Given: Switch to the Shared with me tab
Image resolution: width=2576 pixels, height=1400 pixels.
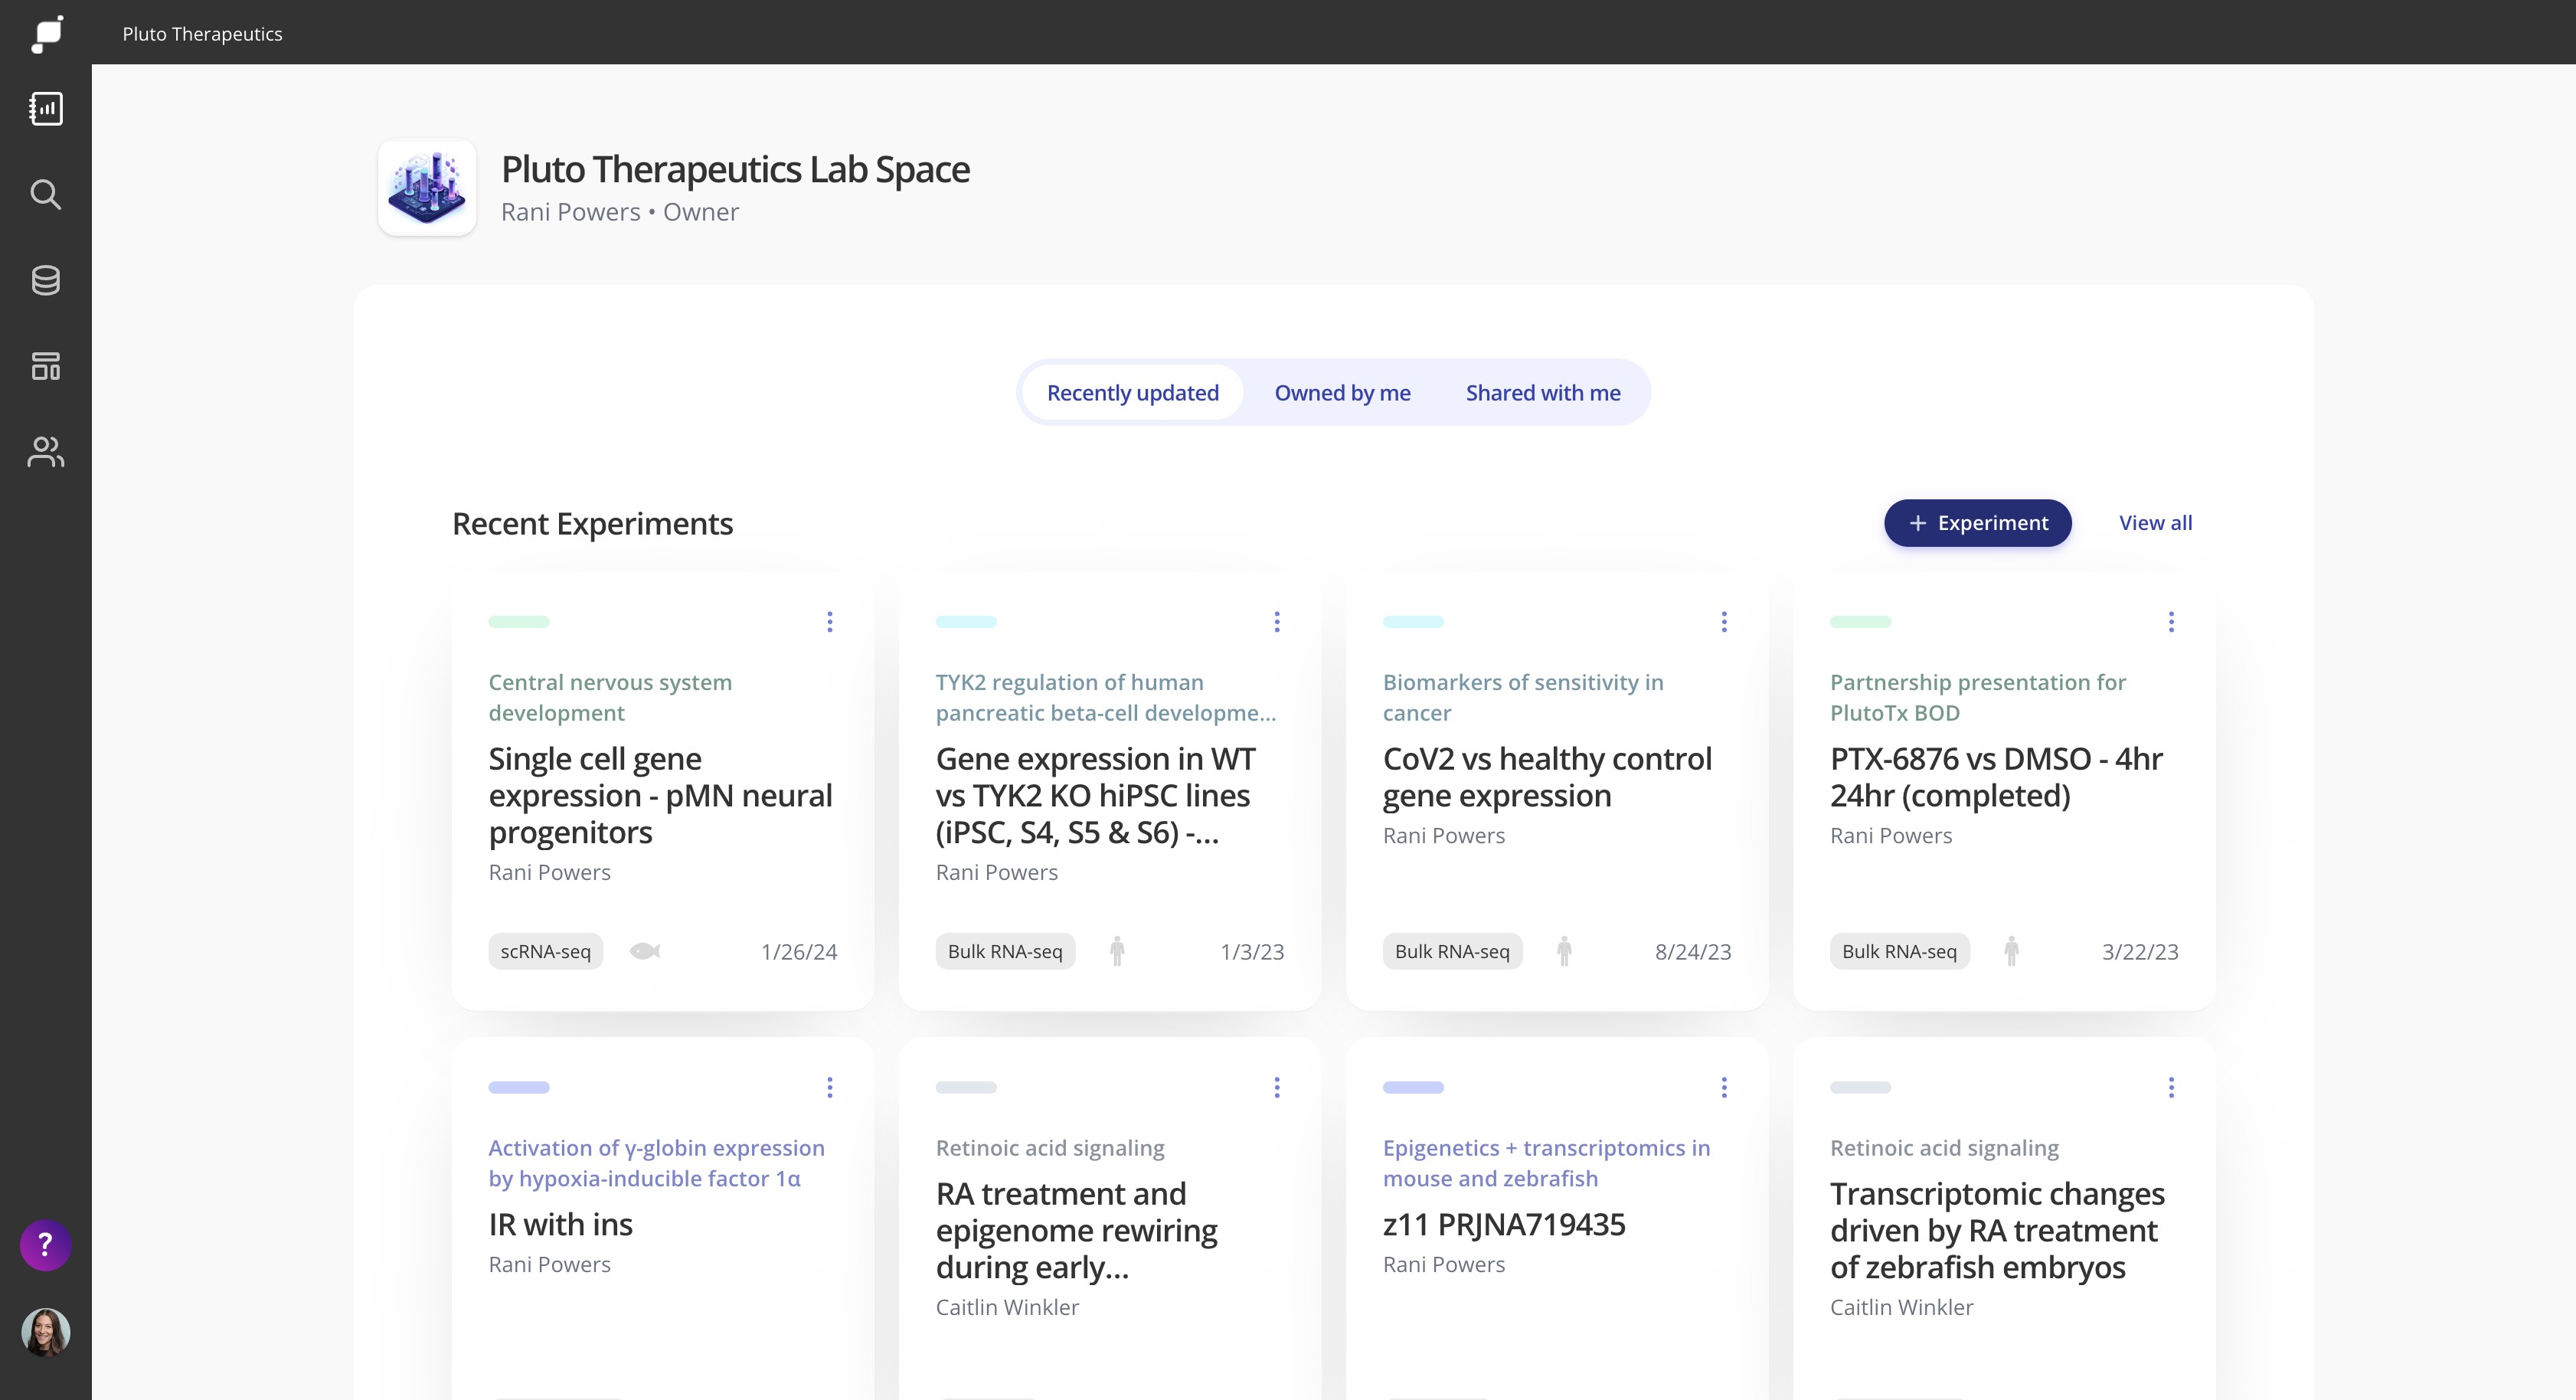Looking at the screenshot, I should pos(1542,393).
